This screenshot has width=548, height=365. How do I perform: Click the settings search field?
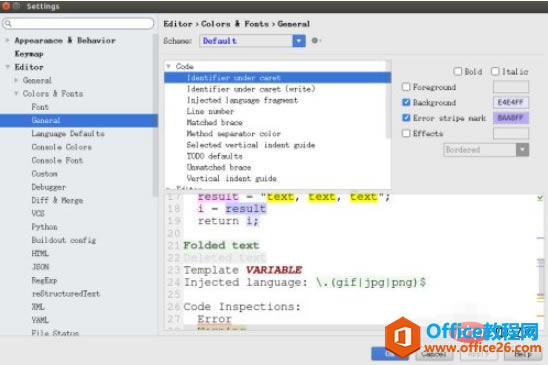click(x=78, y=23)
